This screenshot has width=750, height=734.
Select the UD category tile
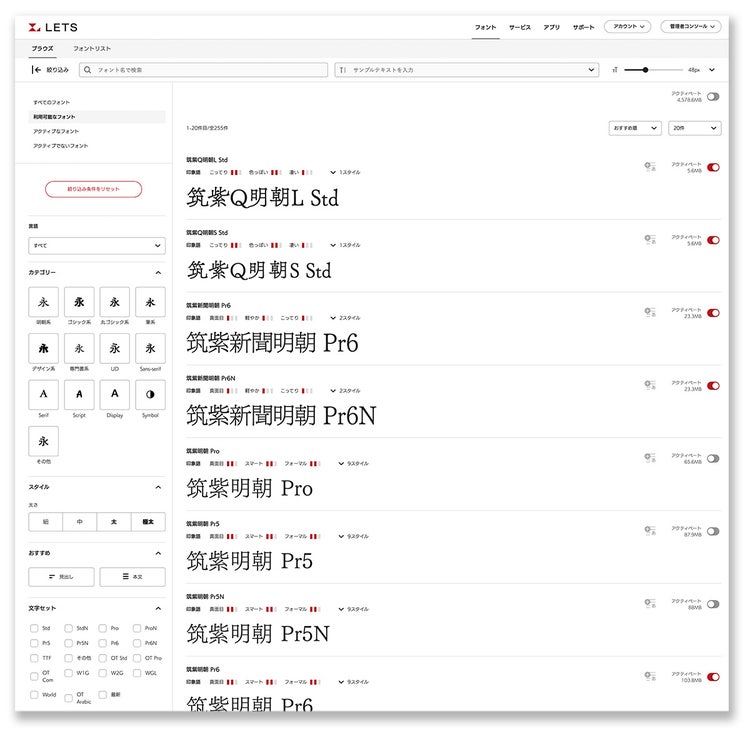[115, 348]
